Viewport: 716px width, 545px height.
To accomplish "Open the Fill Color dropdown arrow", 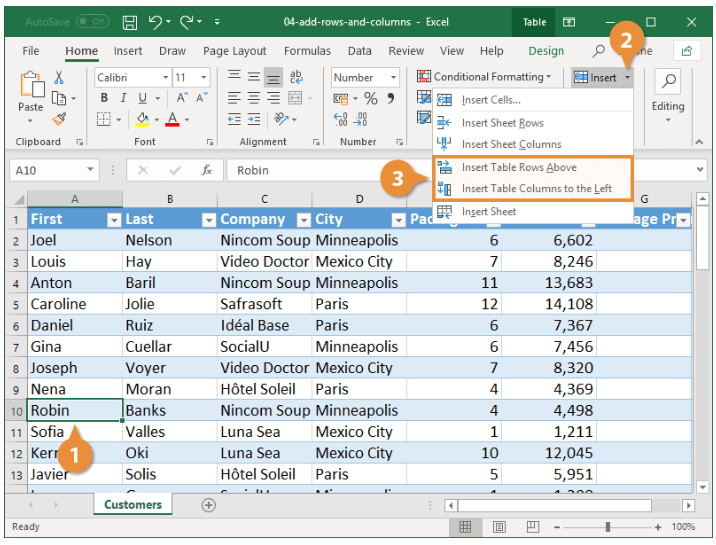I will (x=157, y=120).
